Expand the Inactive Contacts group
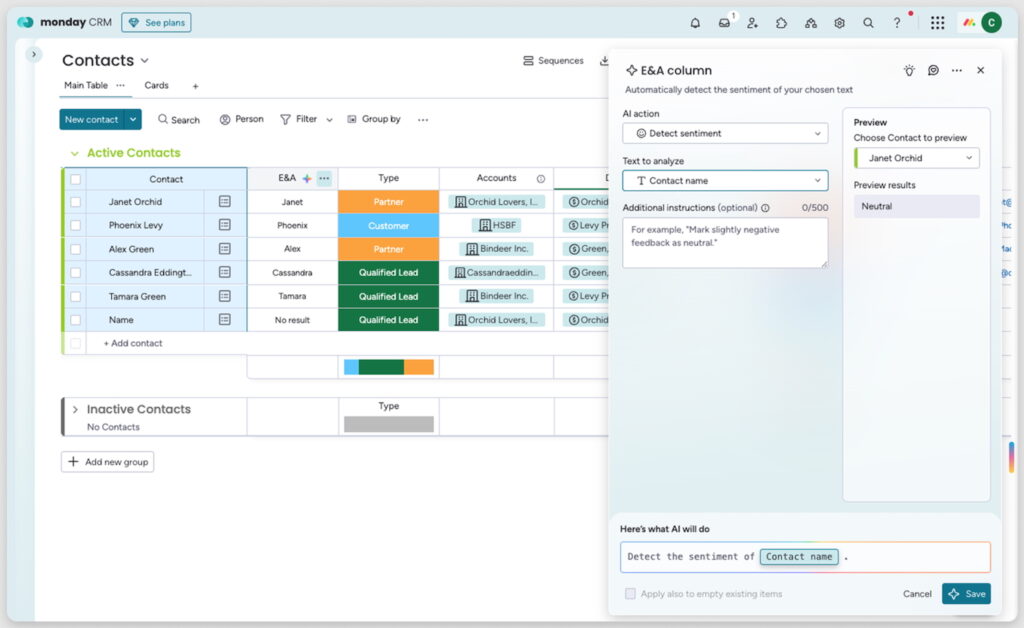This screenshot has height=628, width=1024. click(75, 410)
